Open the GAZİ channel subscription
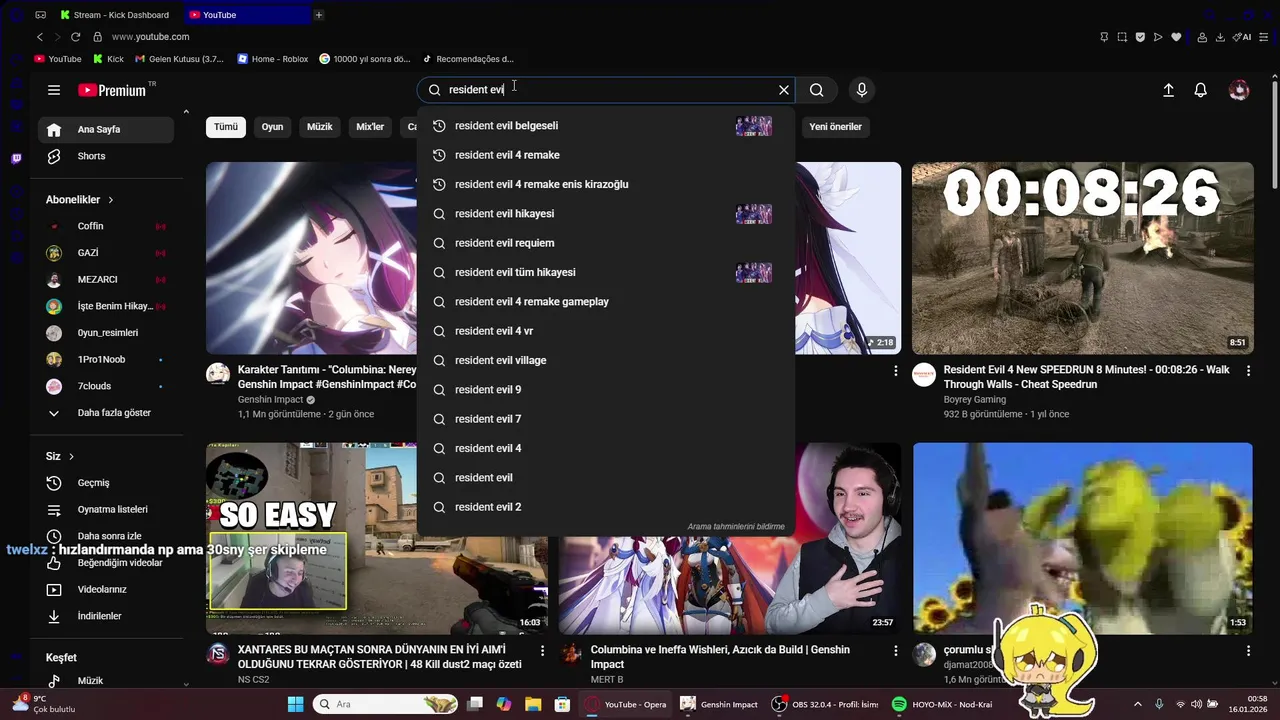 tap(106, 253)
